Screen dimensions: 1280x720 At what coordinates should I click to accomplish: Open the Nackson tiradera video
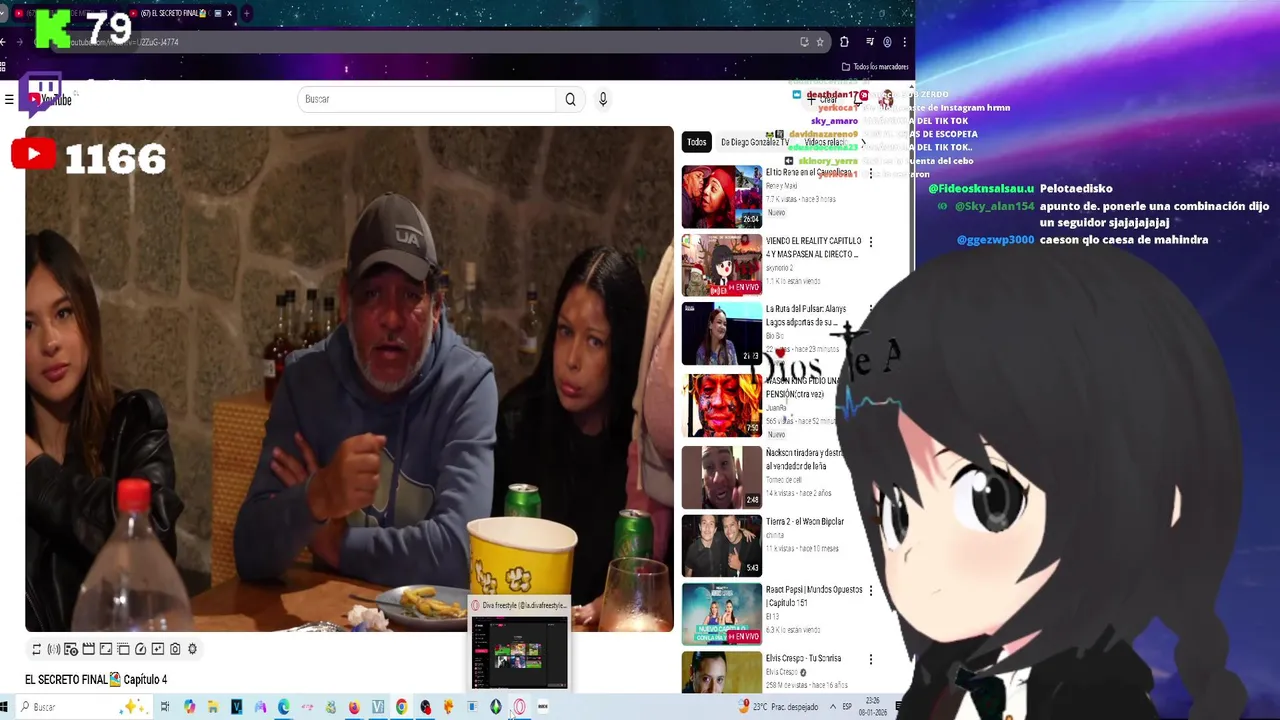[x=805, y=459]
